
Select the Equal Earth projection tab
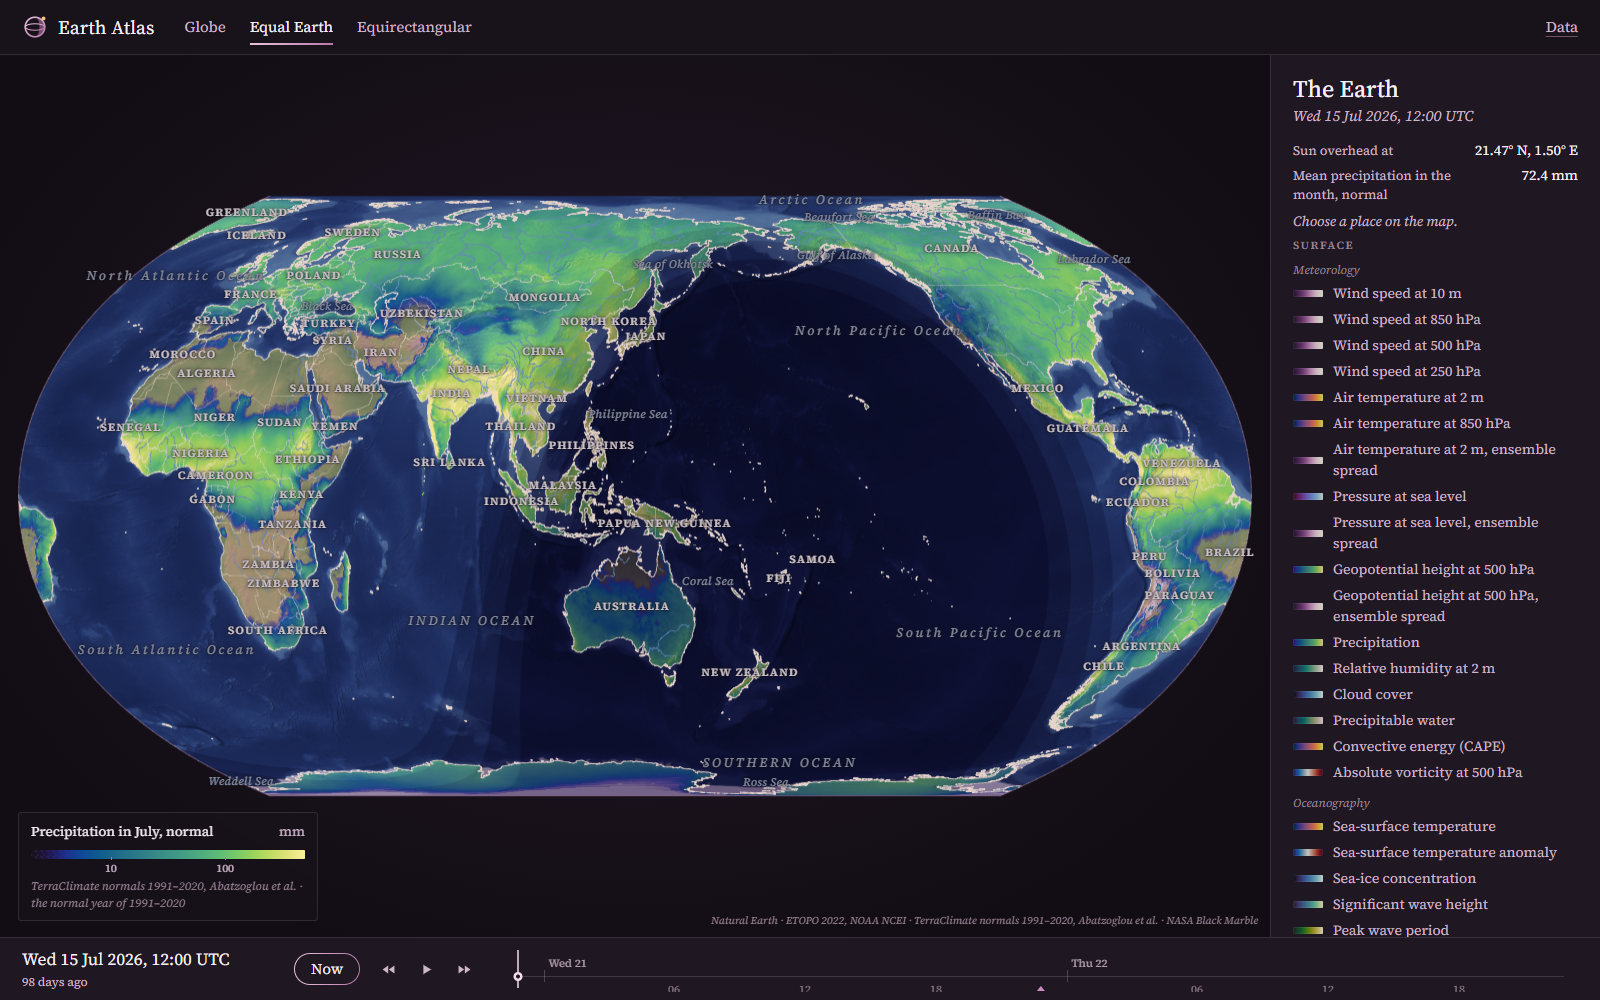pos(291,27)
